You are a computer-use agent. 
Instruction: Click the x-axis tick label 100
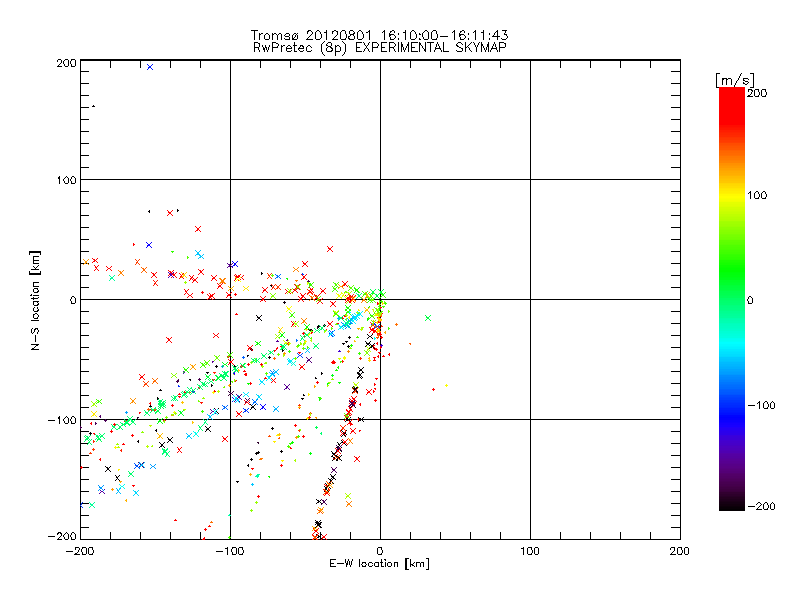(530, 550)
